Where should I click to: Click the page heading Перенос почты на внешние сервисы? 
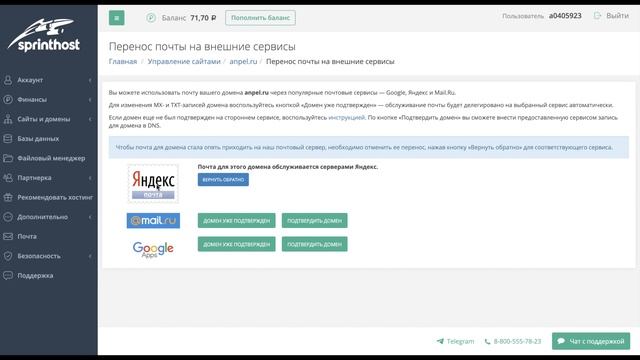coord(202,47)
